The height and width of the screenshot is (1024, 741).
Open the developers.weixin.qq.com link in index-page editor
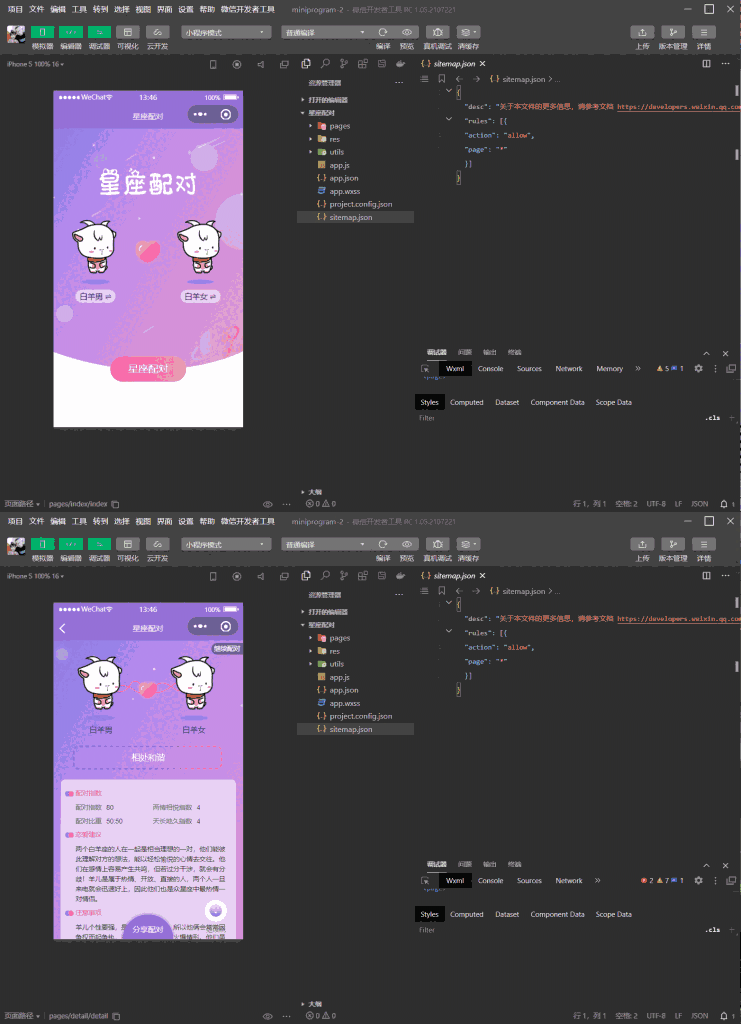(678, 106)
